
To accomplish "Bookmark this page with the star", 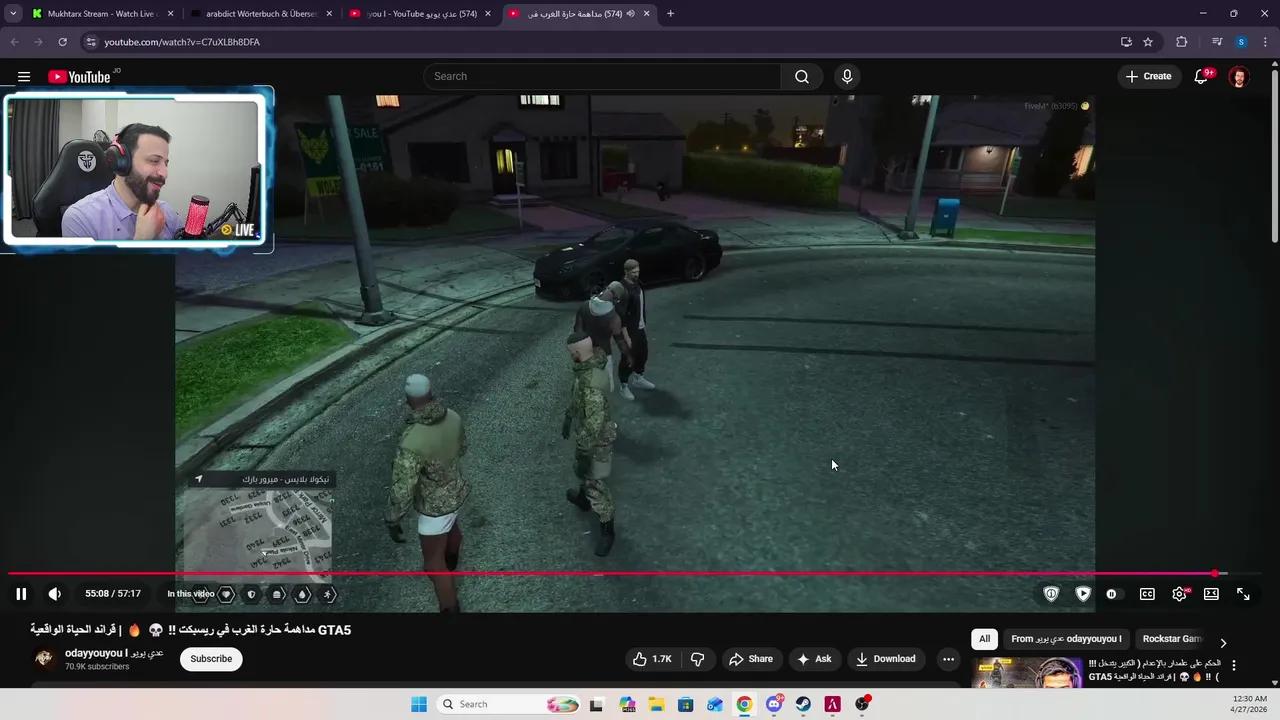I will point(1148,42).
